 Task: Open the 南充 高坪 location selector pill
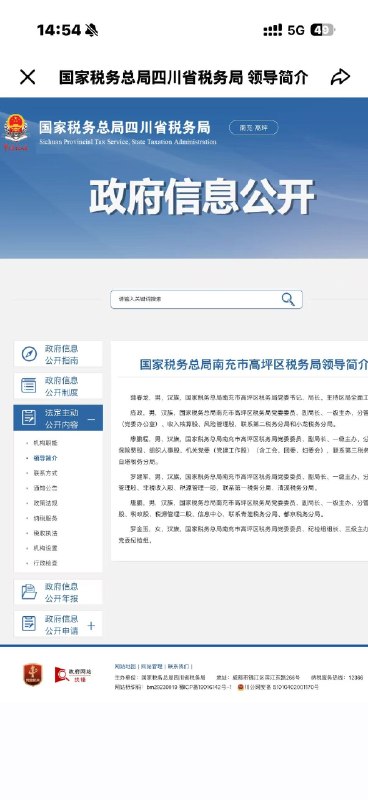coord(254,128)
